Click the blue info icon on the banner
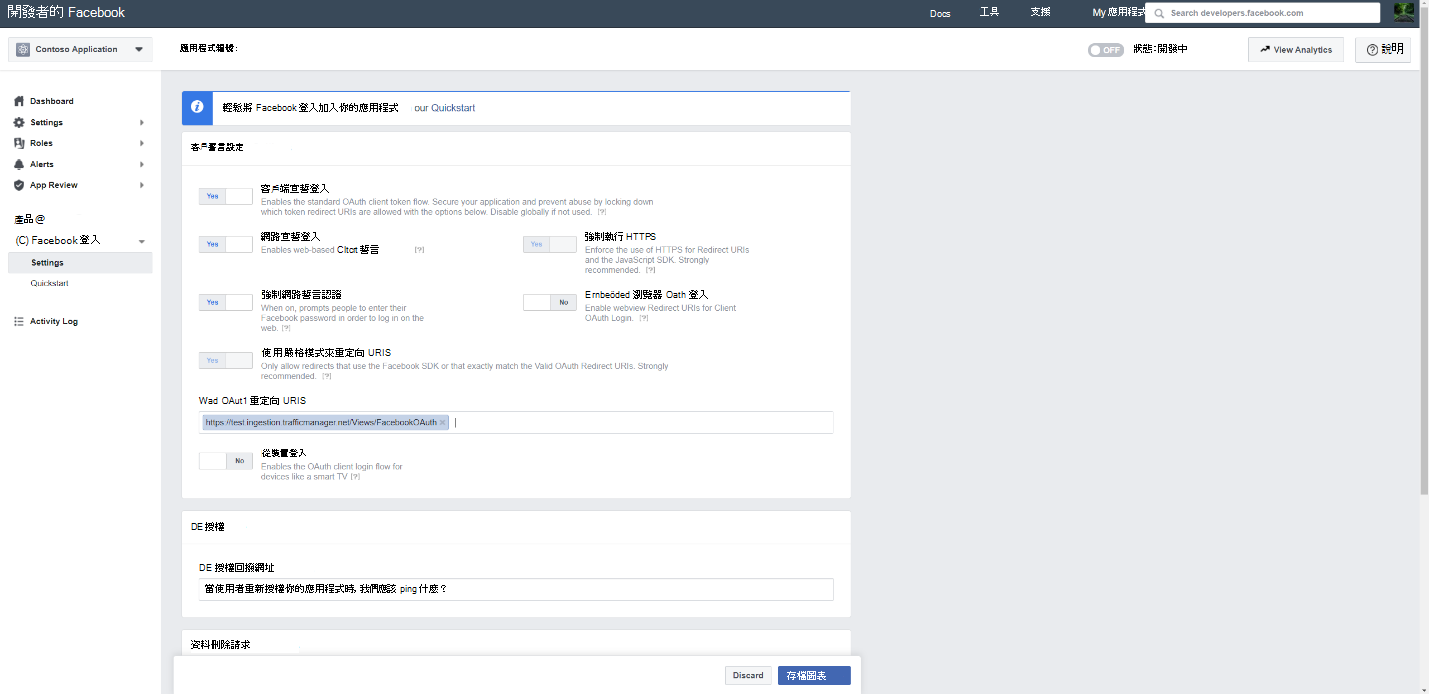1429x694 pixels. pyautogui.click(x=197, y=107)
